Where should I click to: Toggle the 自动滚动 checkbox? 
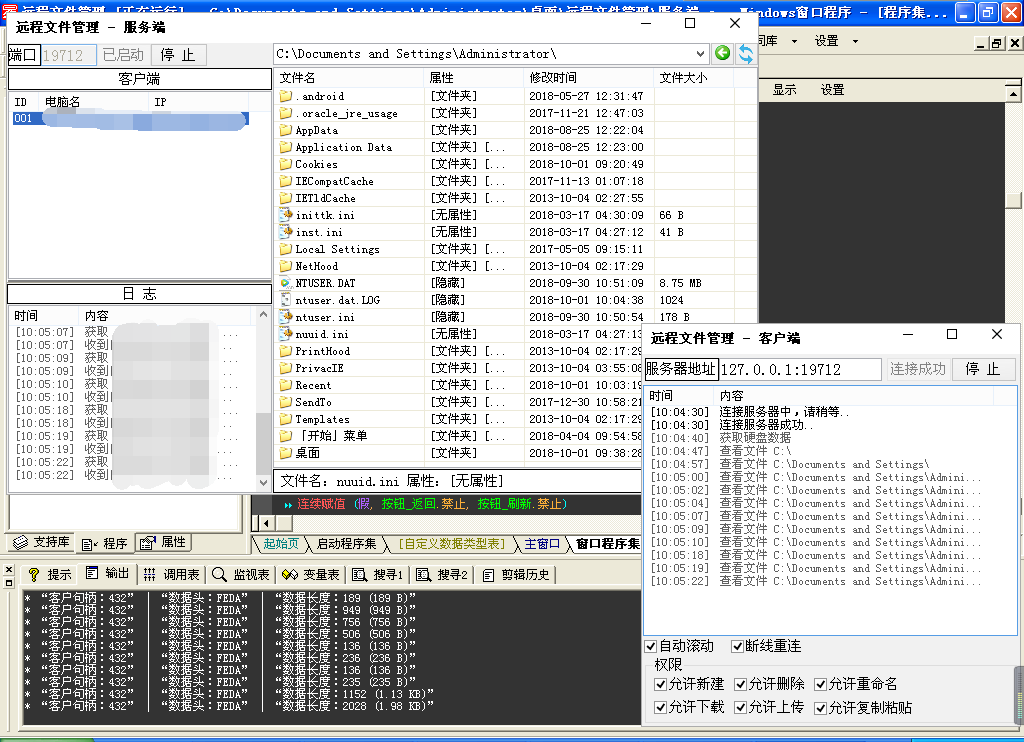click(652, 646)
